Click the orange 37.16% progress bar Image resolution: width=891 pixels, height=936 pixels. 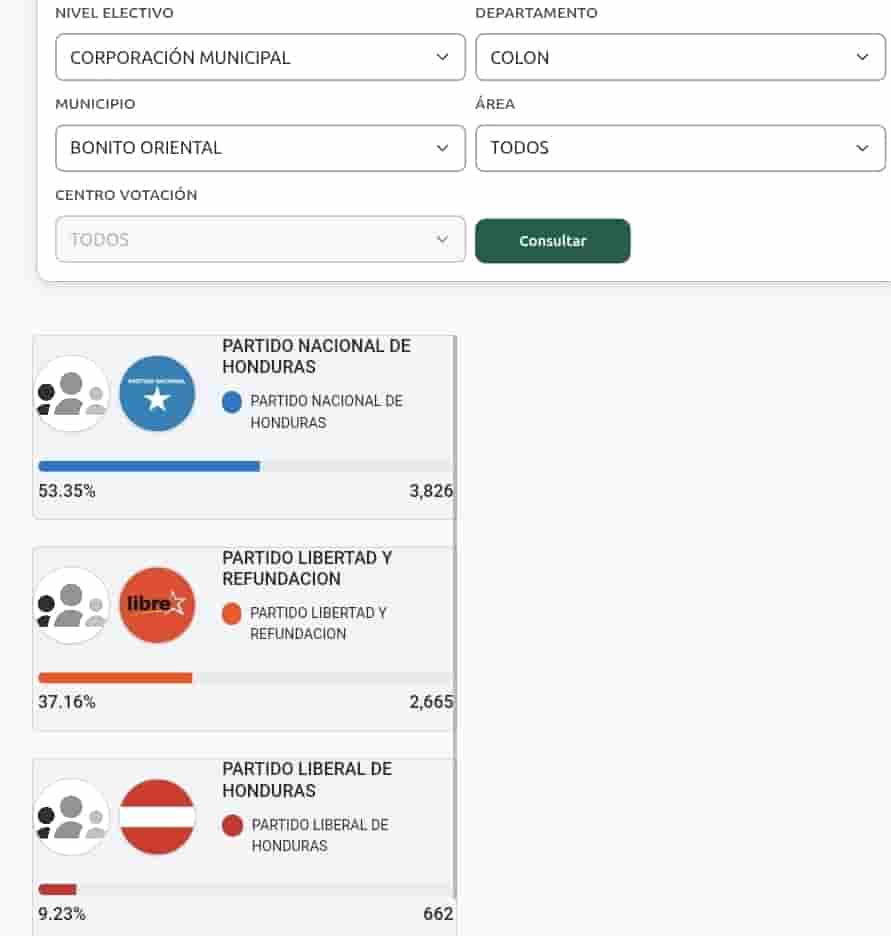click(x=115, y=678)
